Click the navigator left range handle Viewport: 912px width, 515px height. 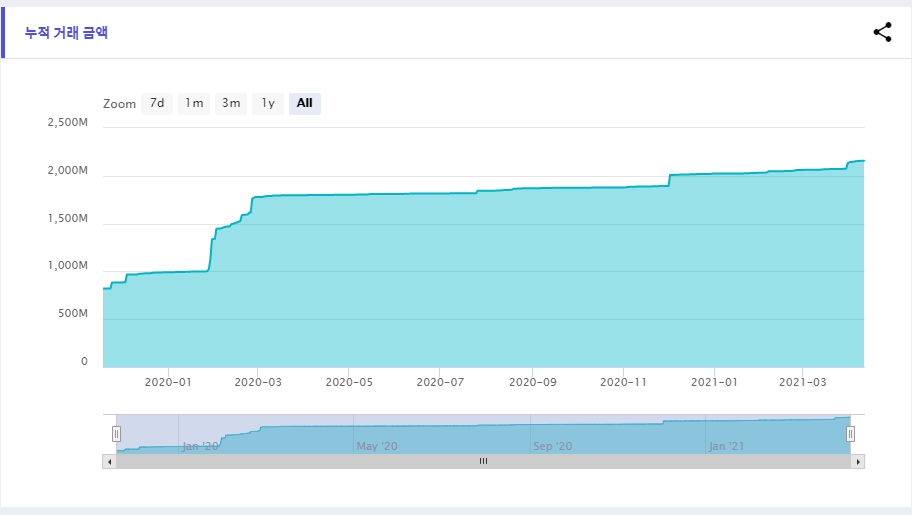(116, 434)
